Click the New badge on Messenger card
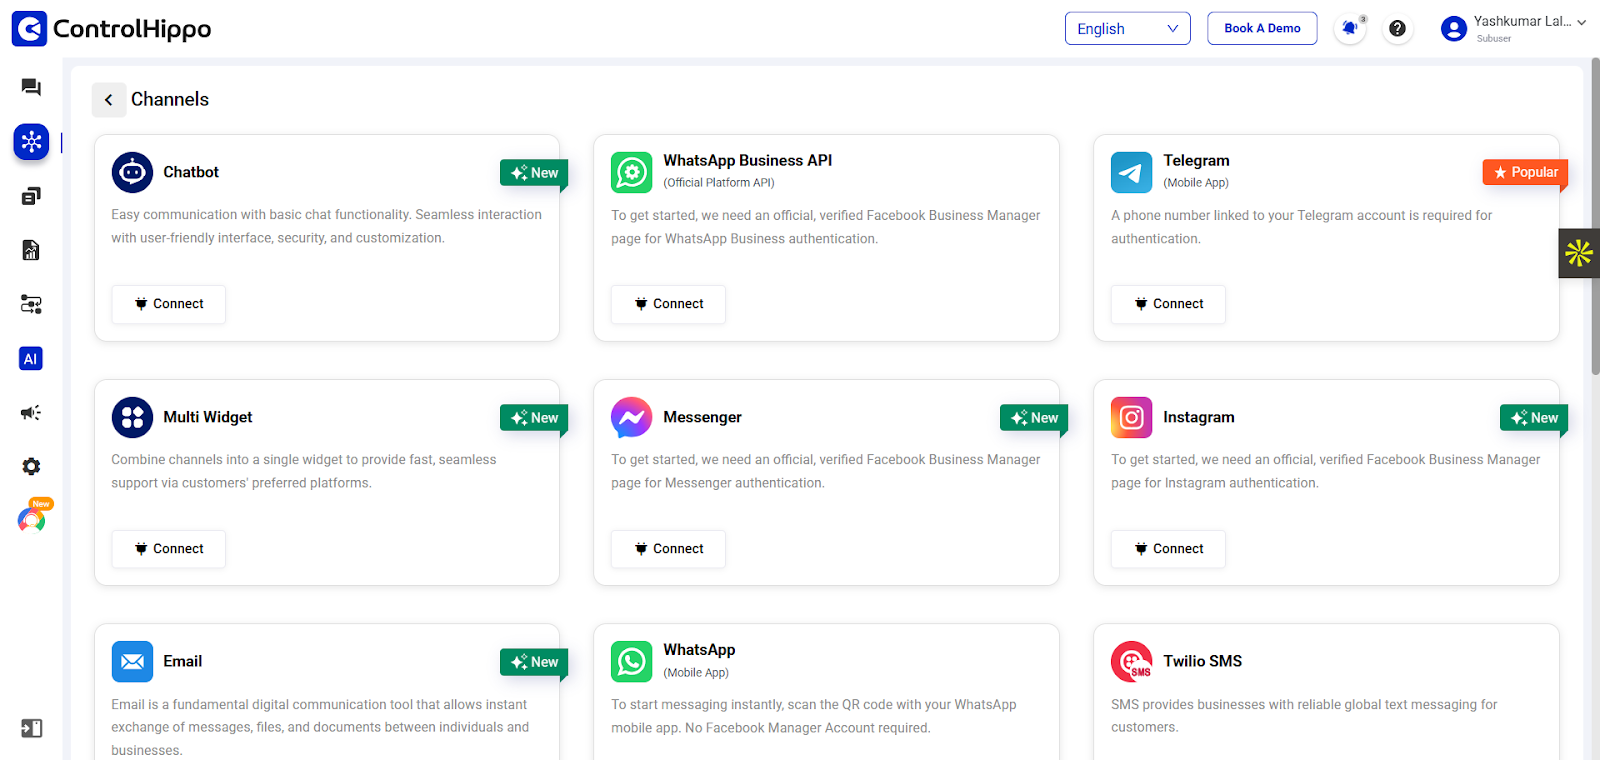 coord(1034,418)
